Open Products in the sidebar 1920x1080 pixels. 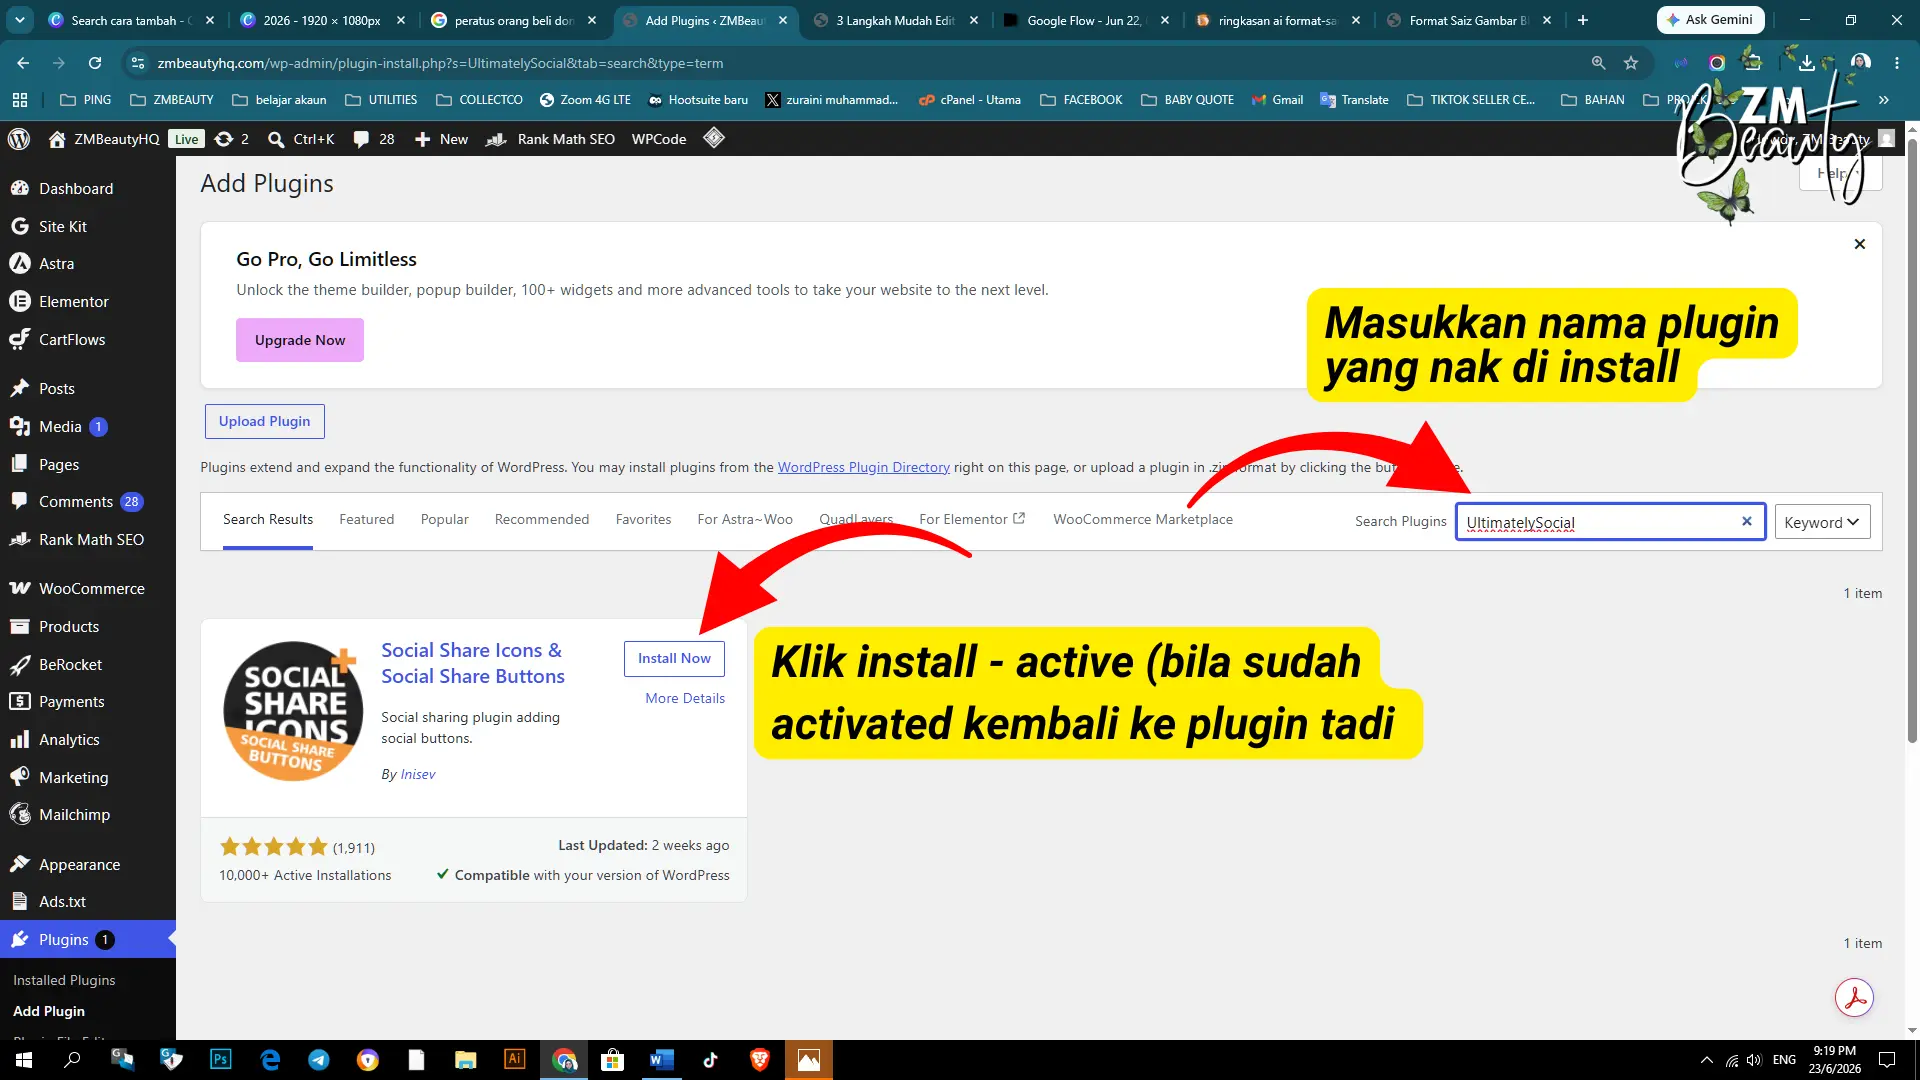(x=68, y=626)
